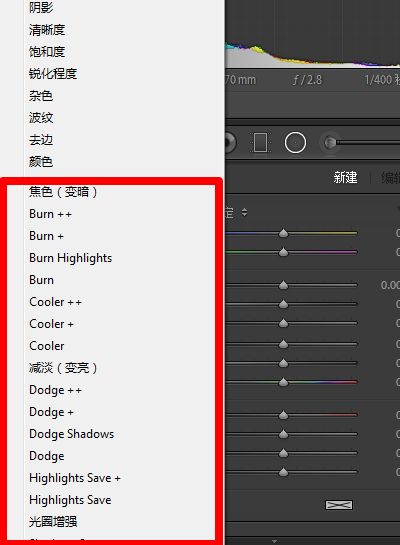Click the green-magenta tint slider handle
Image resolution: width=400 pixels, height=545 pixels.
(284, 252)
